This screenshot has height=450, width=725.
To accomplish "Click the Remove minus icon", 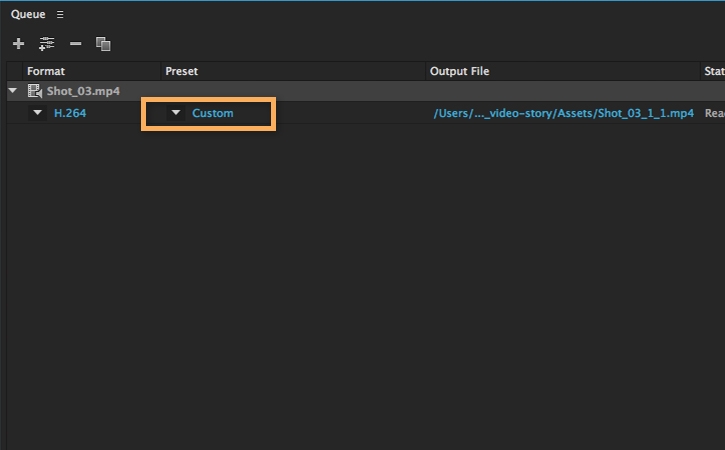I will 75,44.
